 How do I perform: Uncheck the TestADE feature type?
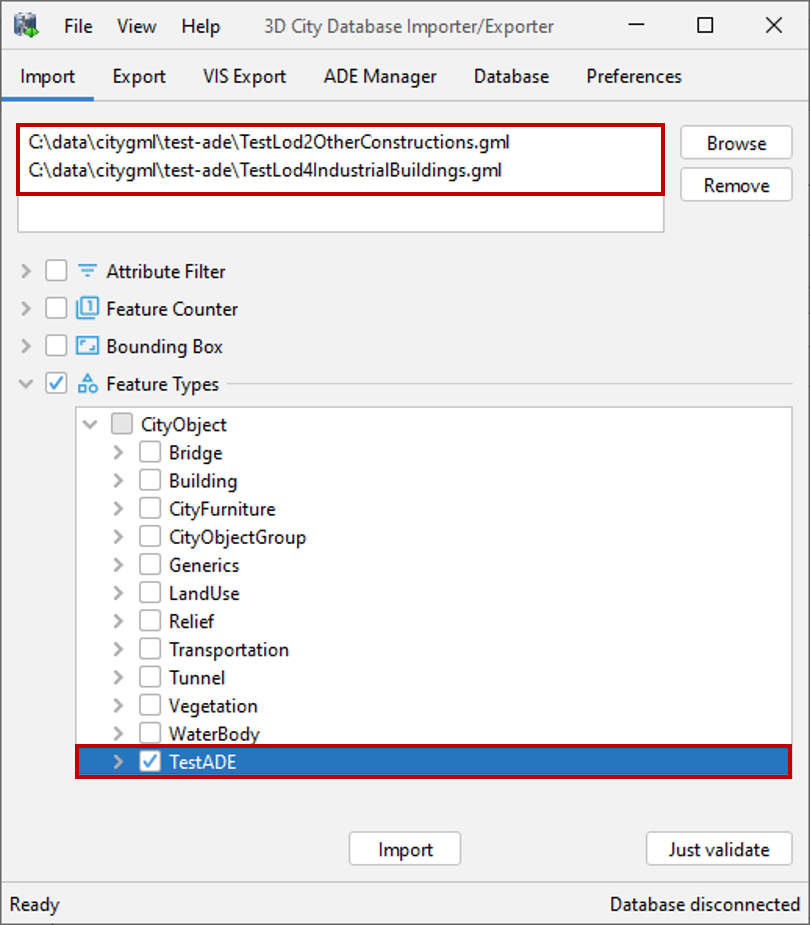150,761
